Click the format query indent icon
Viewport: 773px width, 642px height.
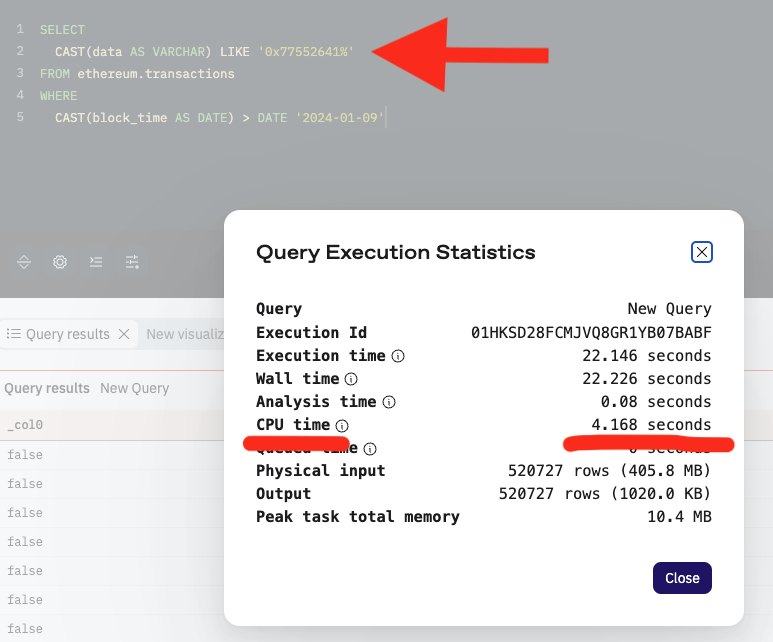[x=96, y=262]
